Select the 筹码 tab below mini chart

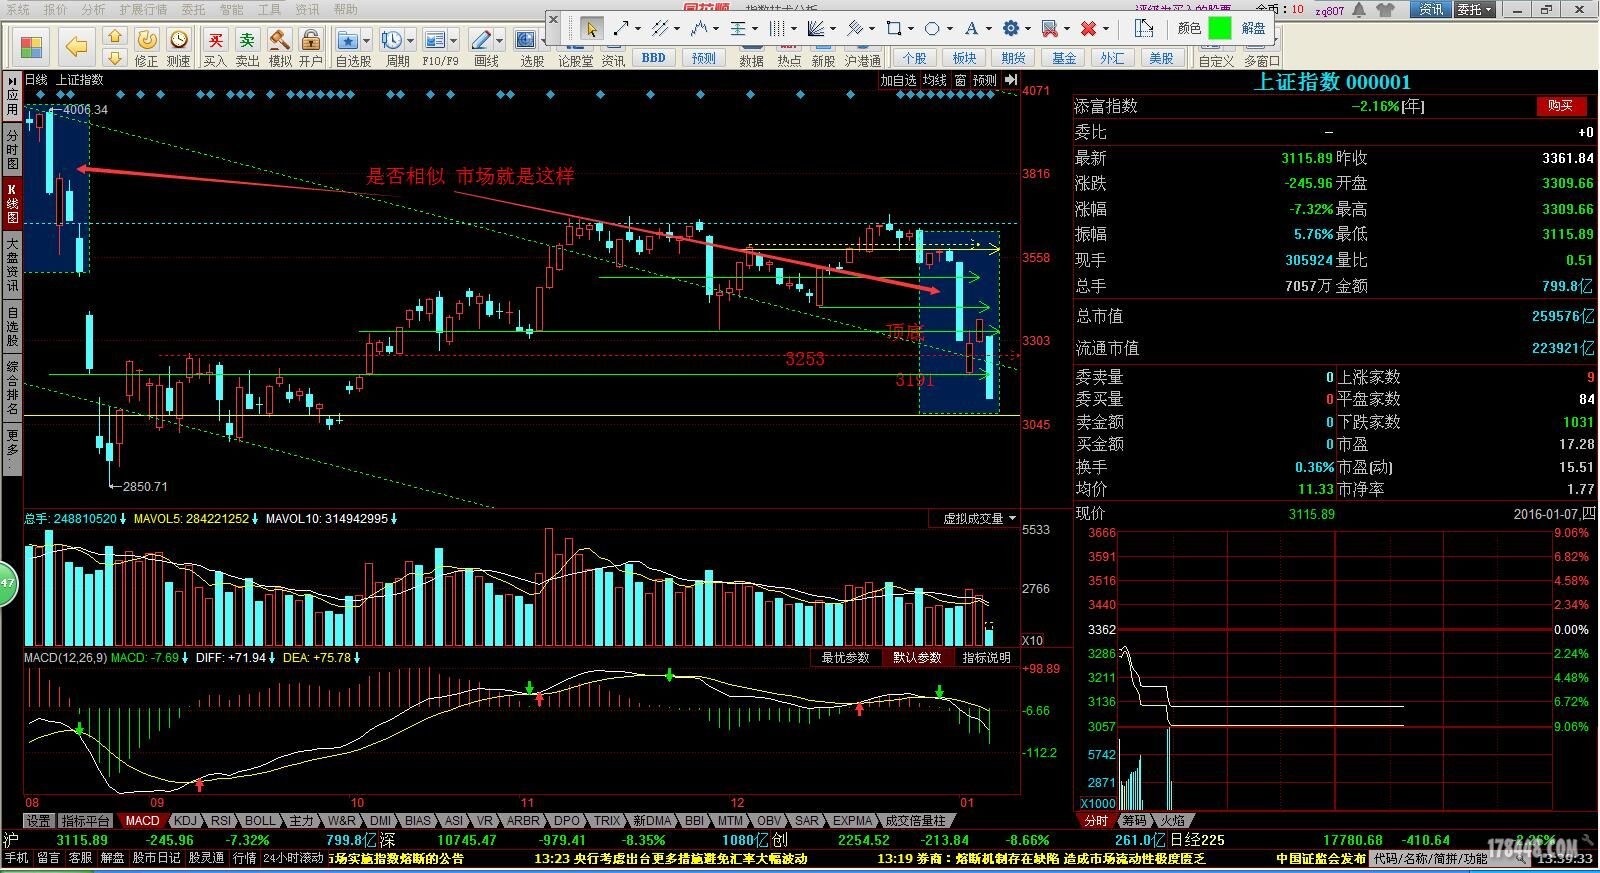(1134, 821)
